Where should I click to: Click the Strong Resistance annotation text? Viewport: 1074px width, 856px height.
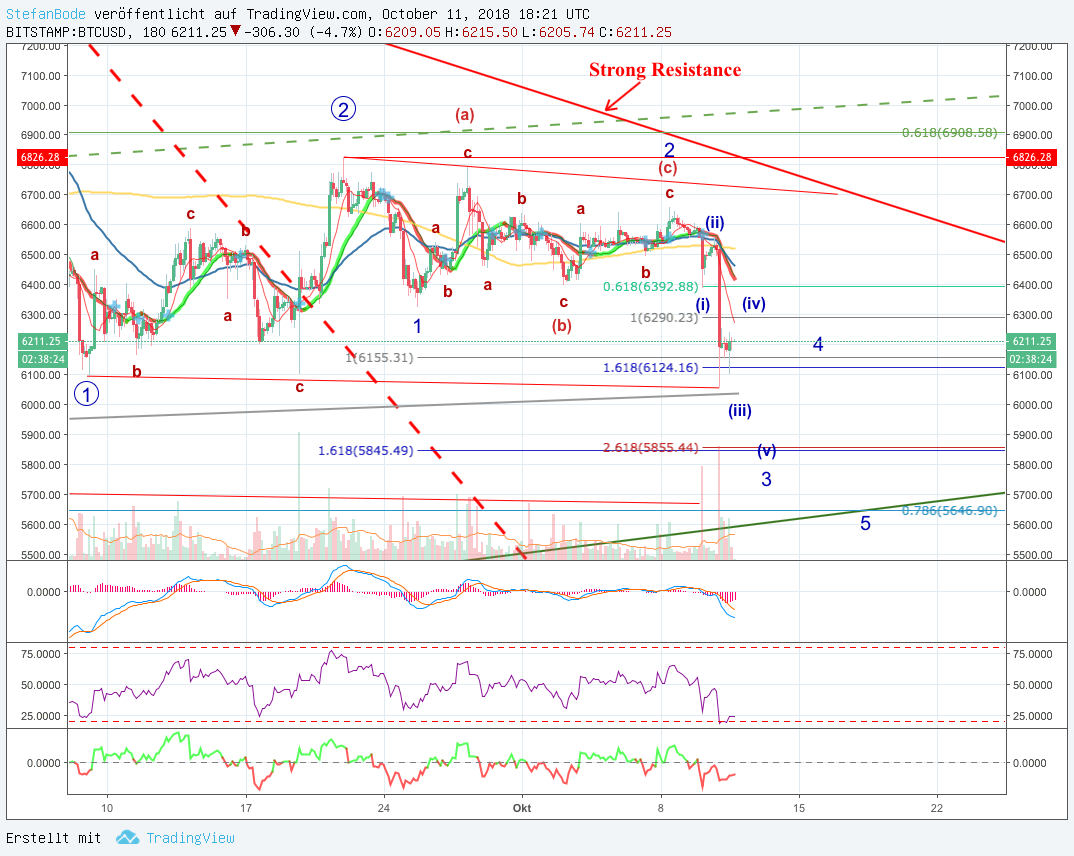(x=665, y=70)
